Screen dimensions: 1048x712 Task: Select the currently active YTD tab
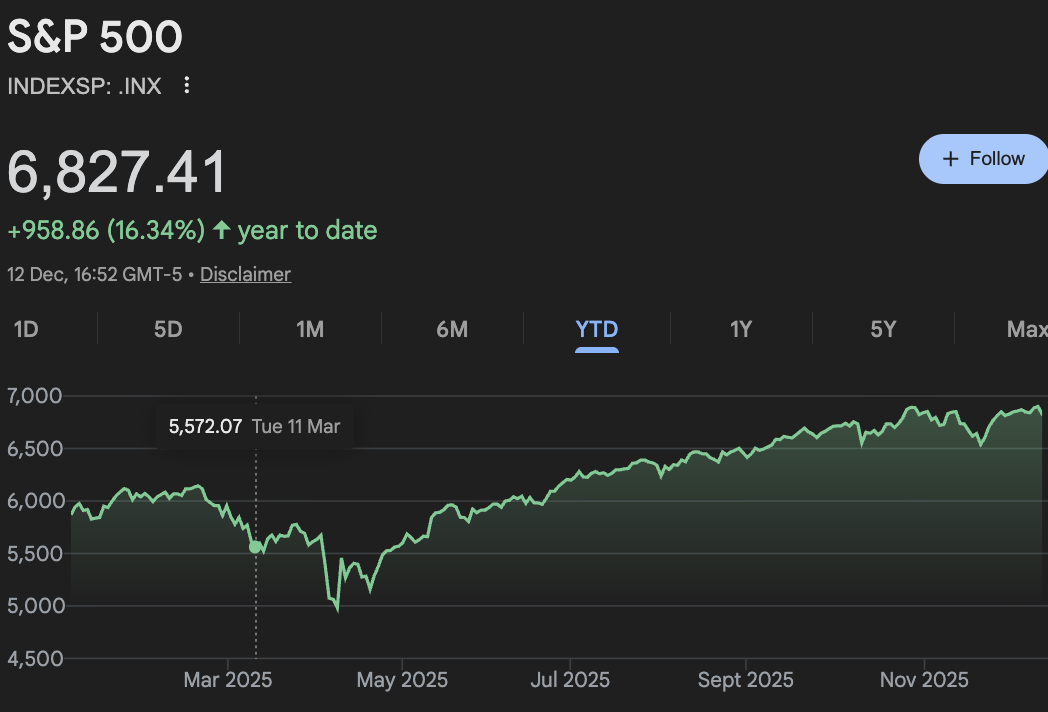(596, 328)
